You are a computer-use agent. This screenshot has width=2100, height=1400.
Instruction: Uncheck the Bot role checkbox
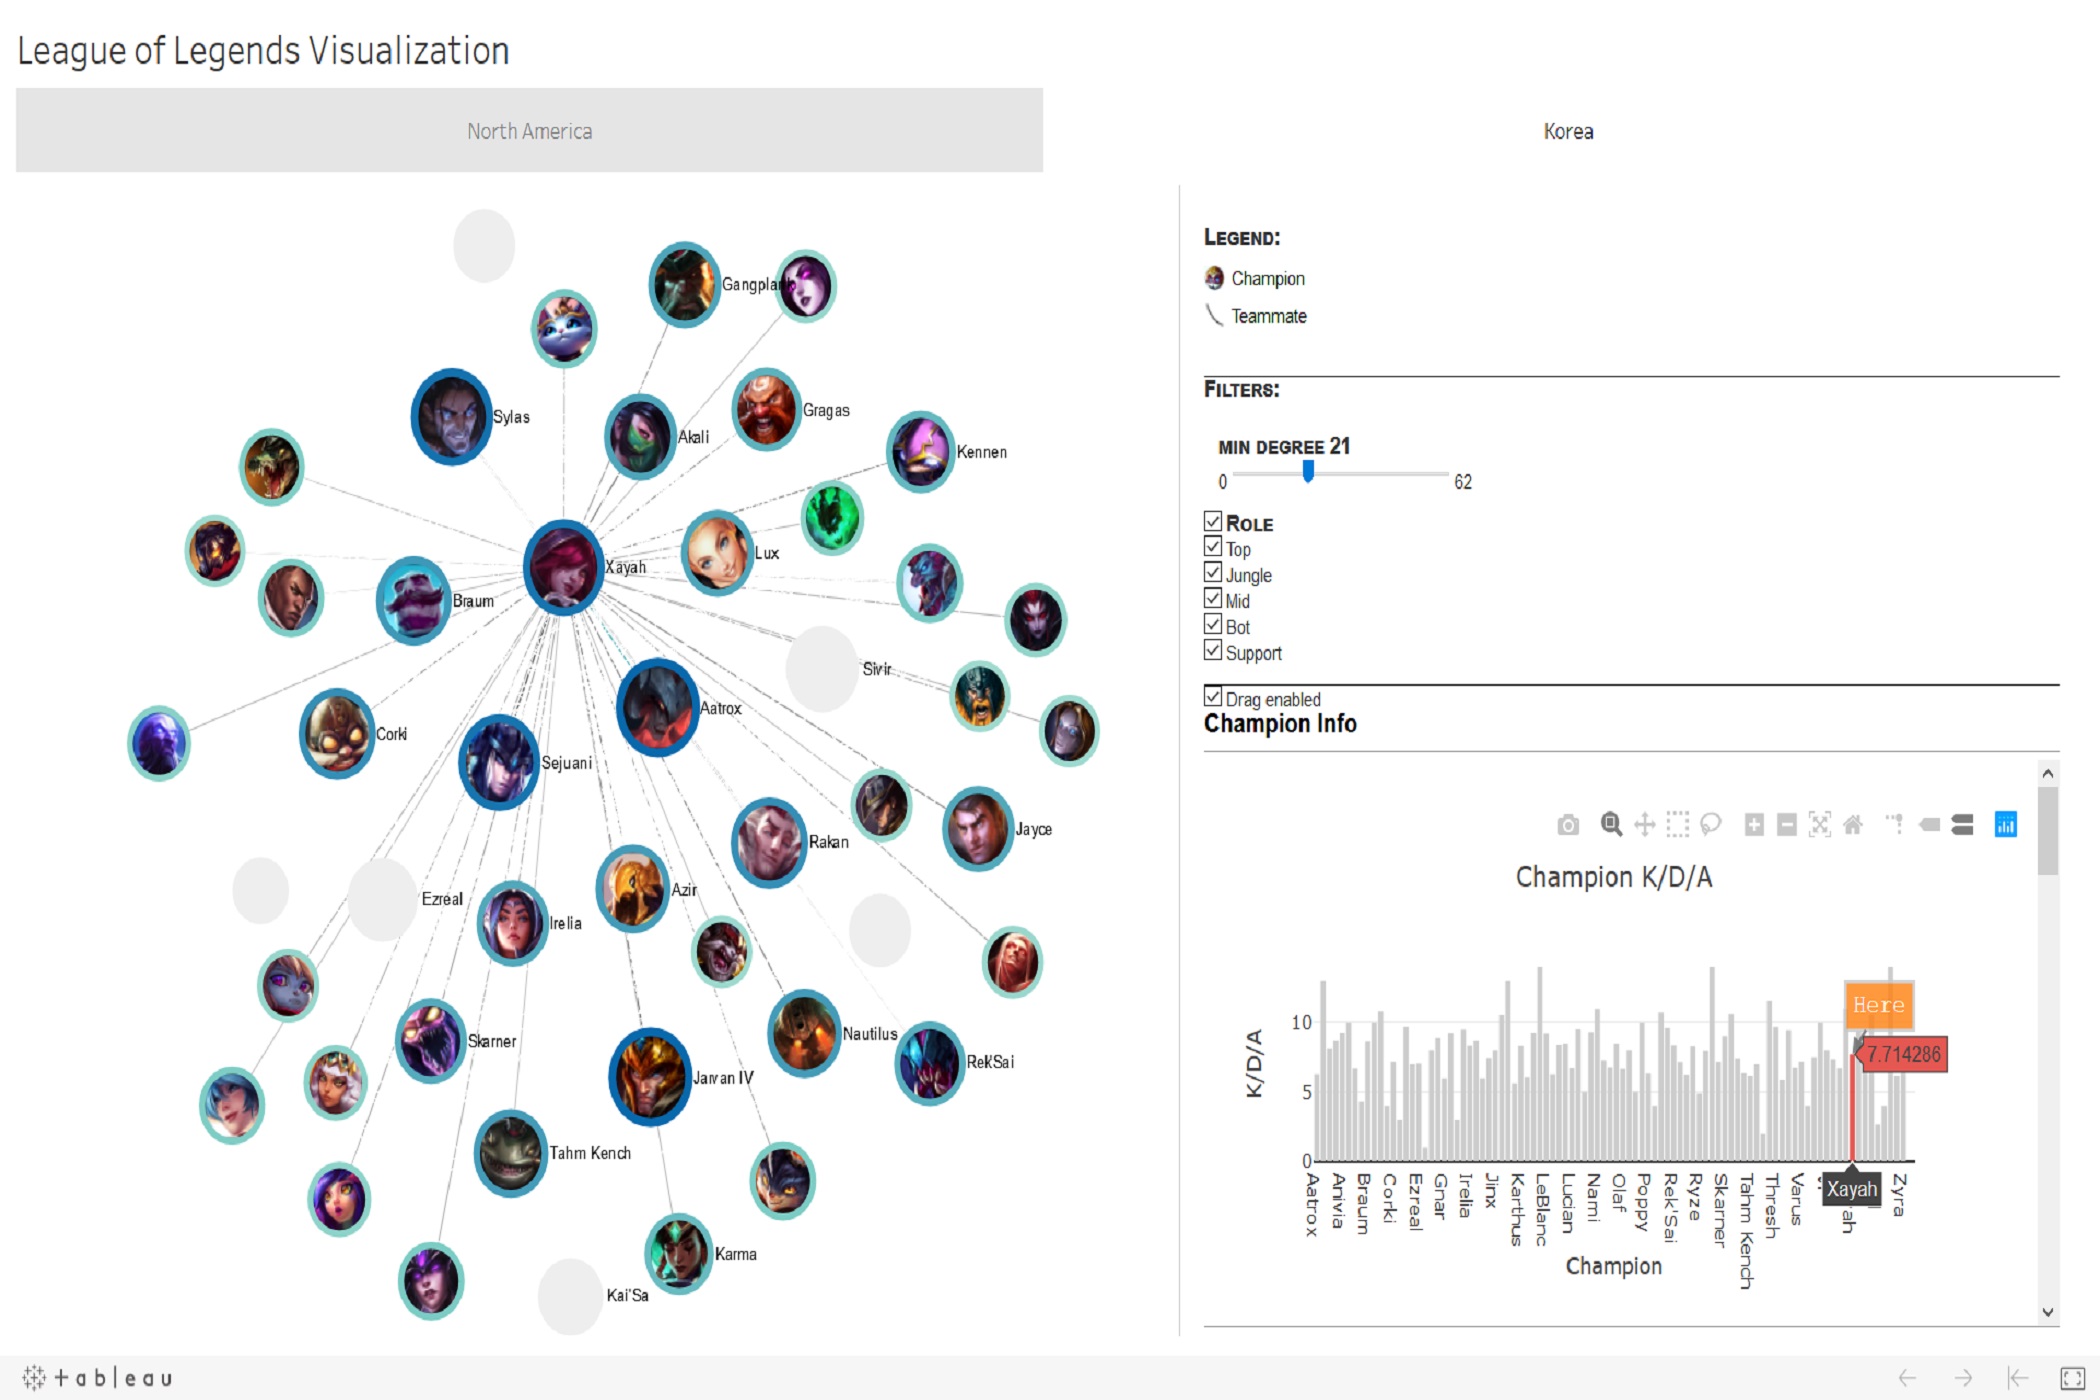[x=1213, y=625]
